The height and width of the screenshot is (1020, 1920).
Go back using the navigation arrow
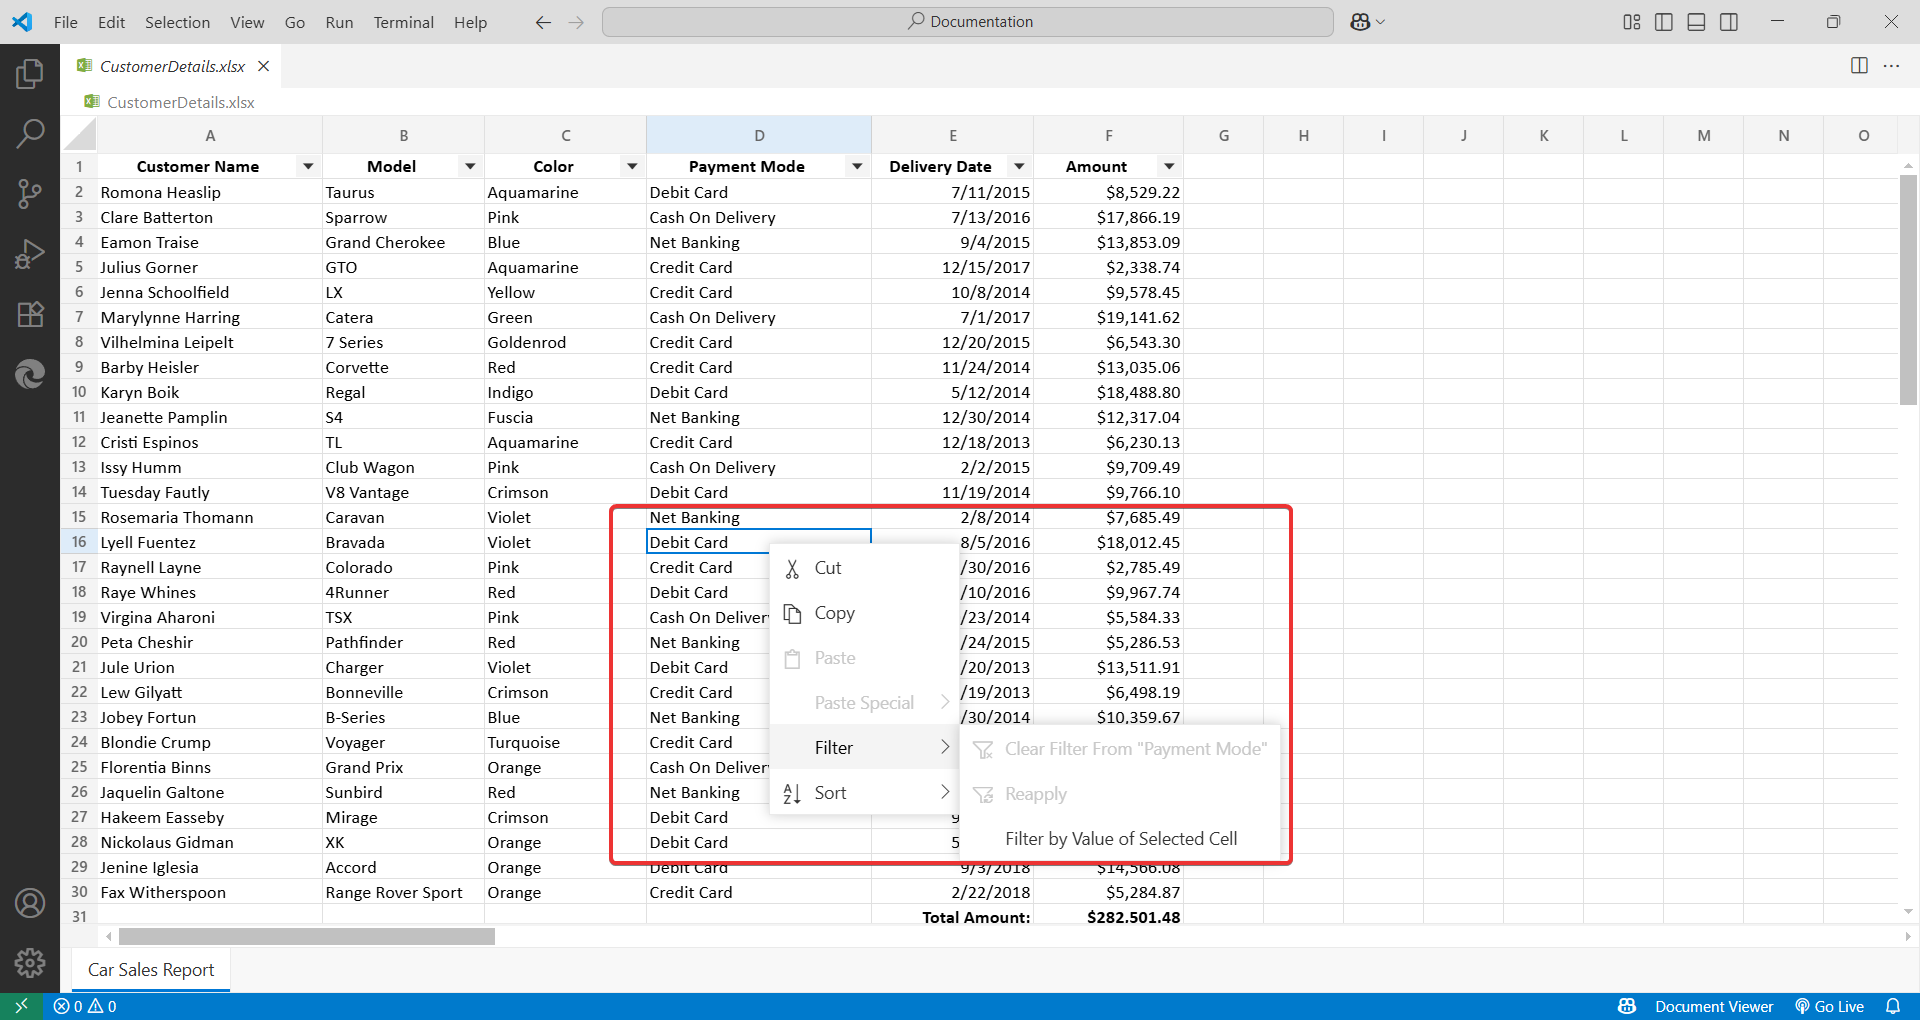543,22
